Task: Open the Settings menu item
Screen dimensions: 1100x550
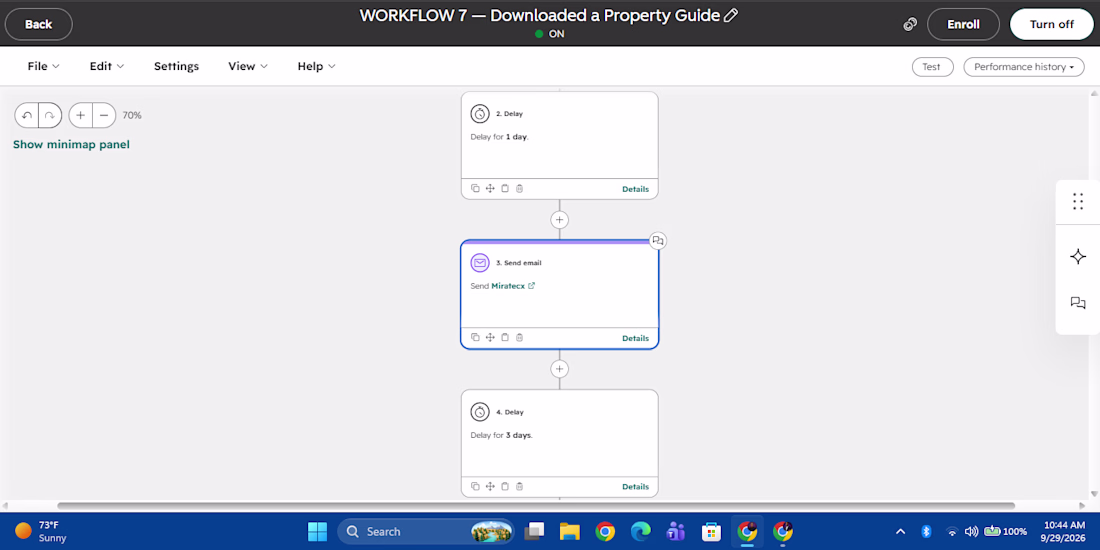Action: 176,66
